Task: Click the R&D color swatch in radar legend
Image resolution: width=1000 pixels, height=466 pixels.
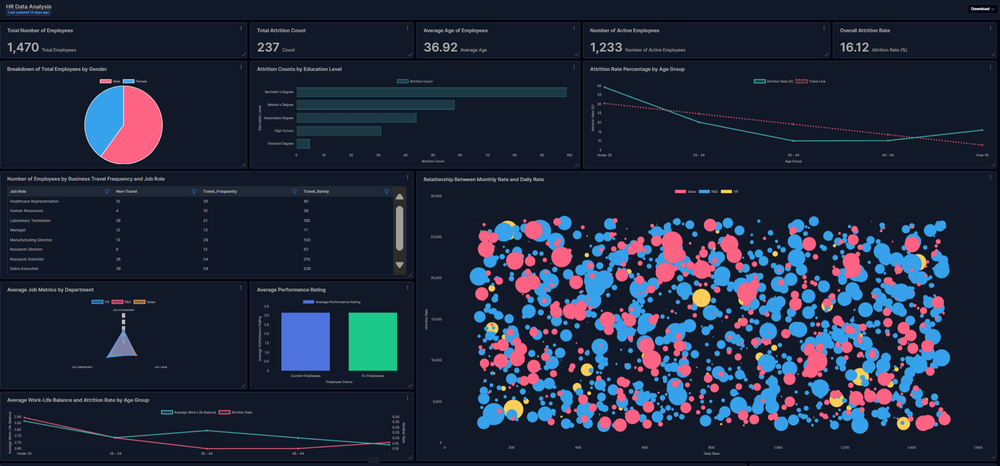Action: [x=116, y=300]
